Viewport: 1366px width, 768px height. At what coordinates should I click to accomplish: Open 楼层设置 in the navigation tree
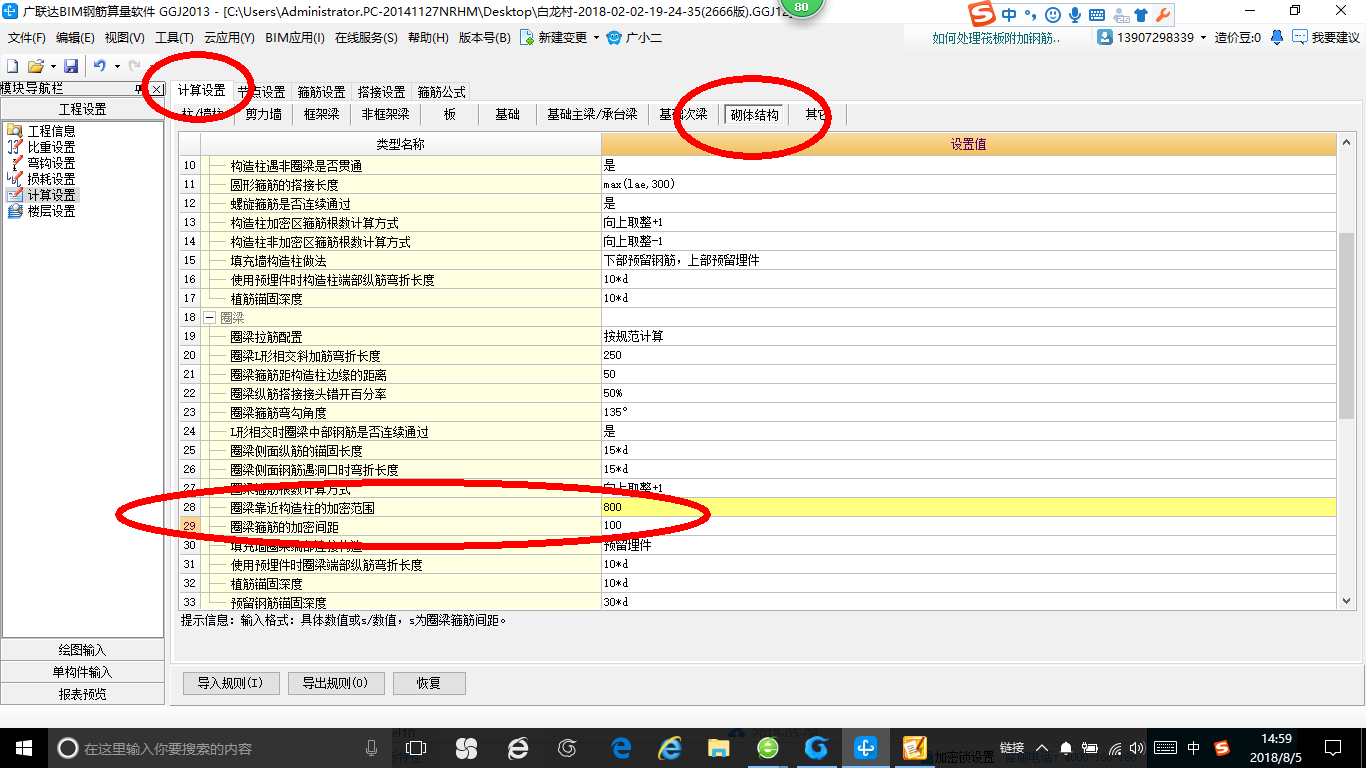pyautogui.click(x=51, y=211)
